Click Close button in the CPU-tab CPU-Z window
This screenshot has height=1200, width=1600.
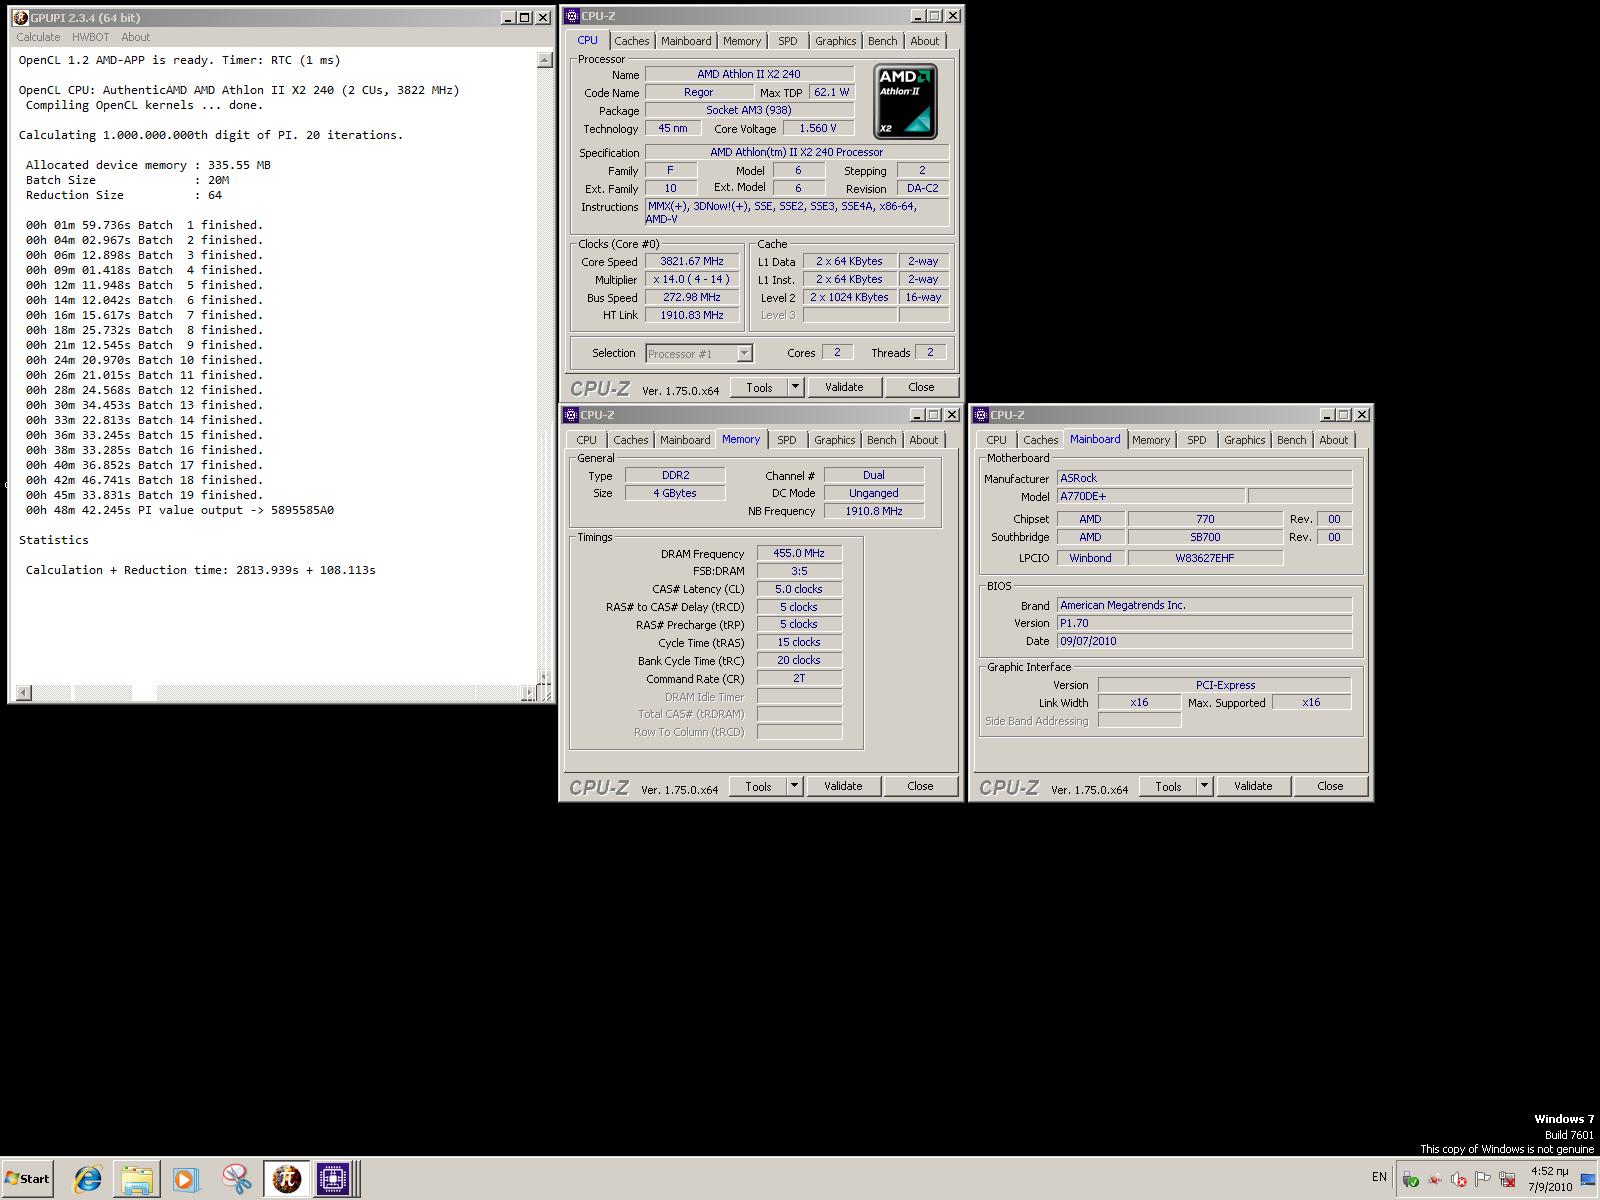pyautogui.click(x=921, y=387)
